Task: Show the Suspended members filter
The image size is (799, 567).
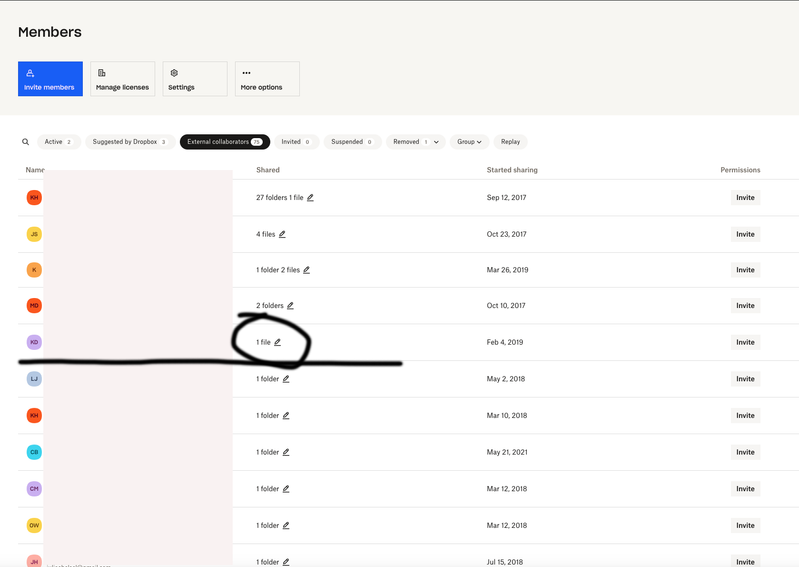Action: (x=352, y=142)
